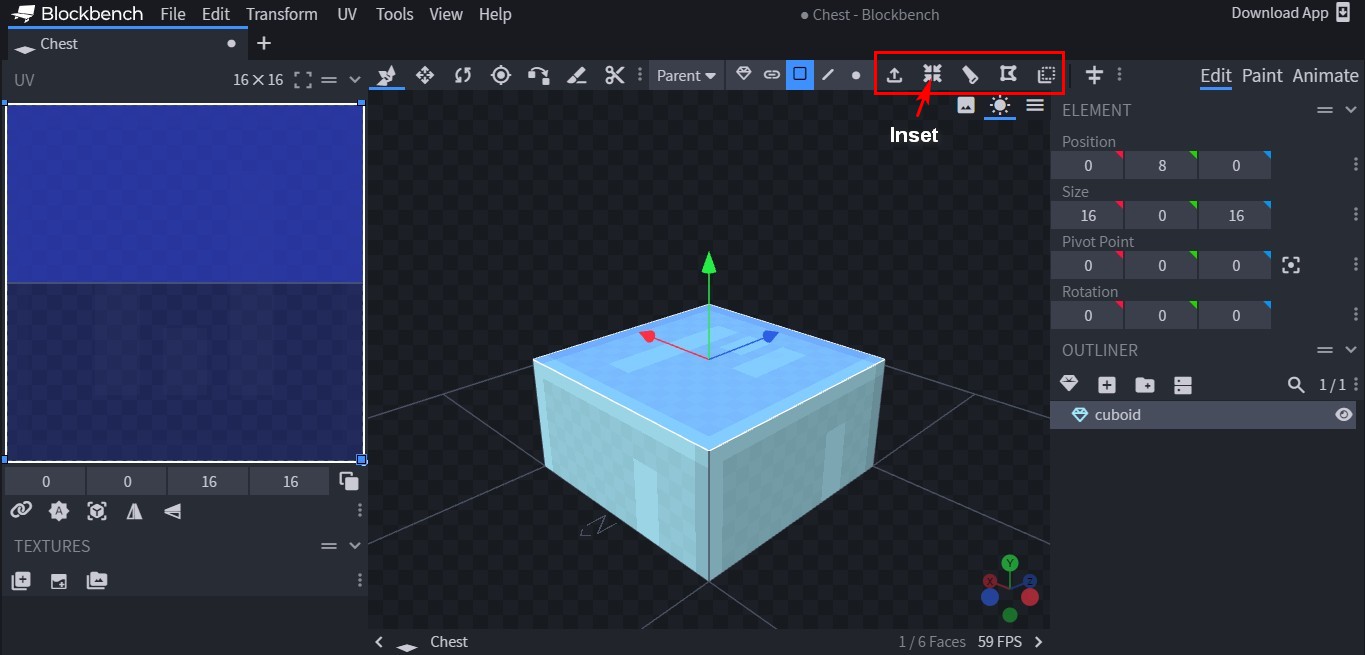Open the View menu
Viewport: 1365px width, 655px height.
[446, 14]
